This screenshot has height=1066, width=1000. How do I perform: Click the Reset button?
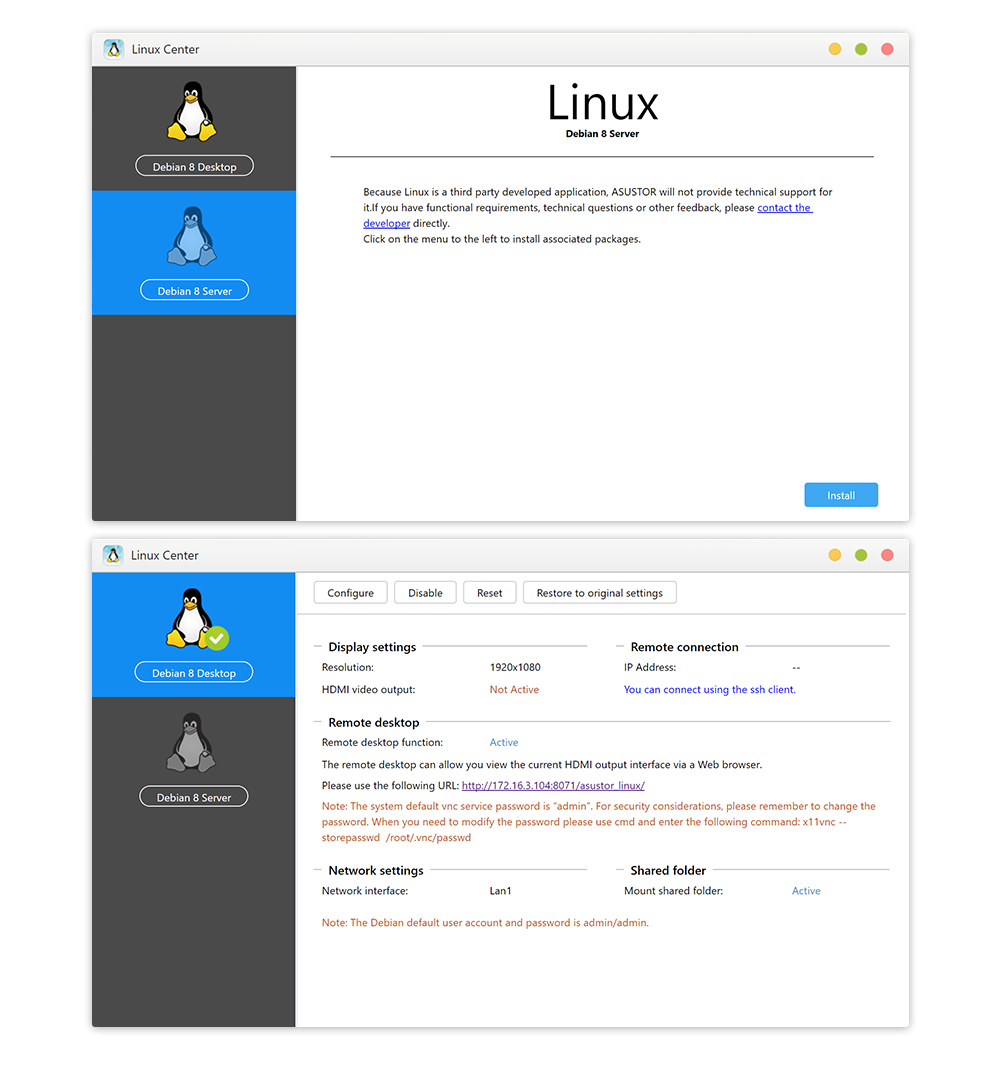tap(489, 593)
